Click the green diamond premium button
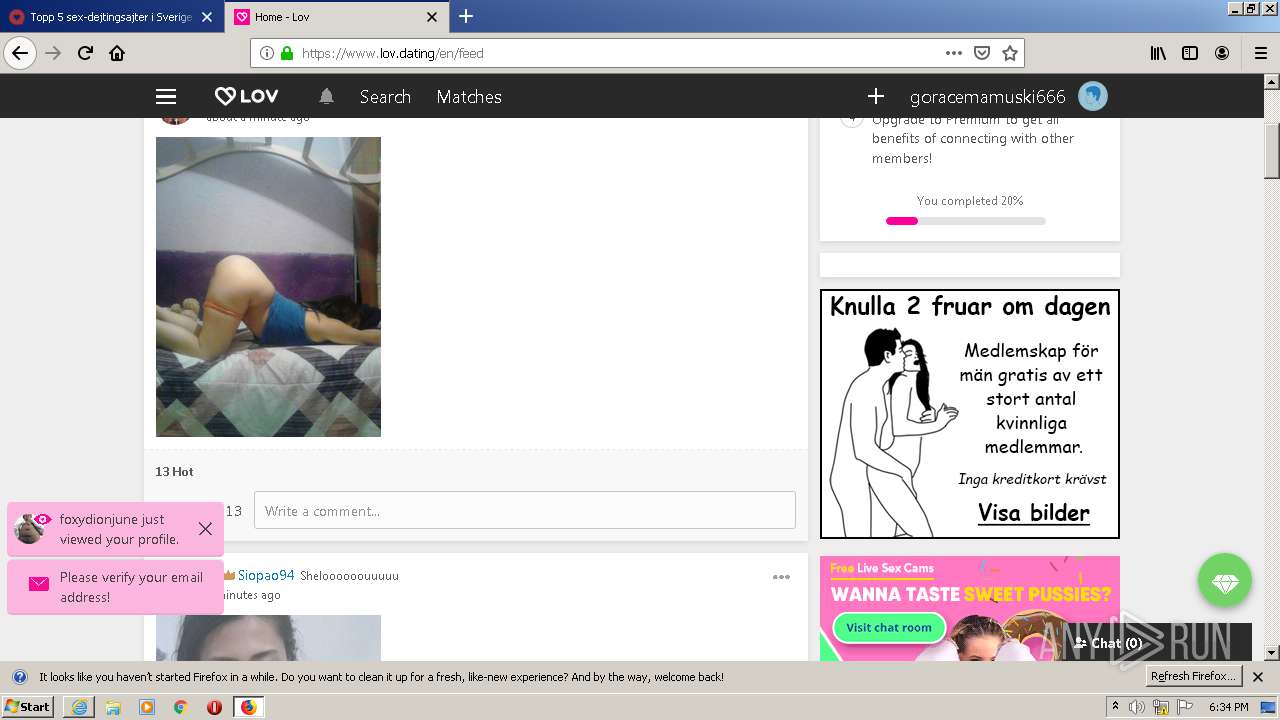 (1225, 580)
